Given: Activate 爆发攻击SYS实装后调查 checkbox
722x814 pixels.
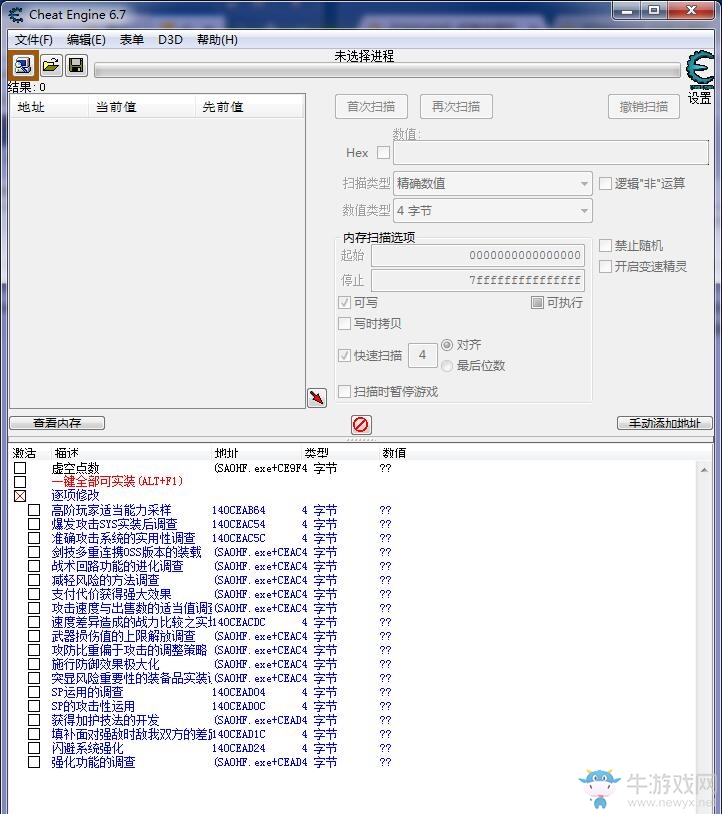Looking at the screenshot, I should [x=34, y=524].
